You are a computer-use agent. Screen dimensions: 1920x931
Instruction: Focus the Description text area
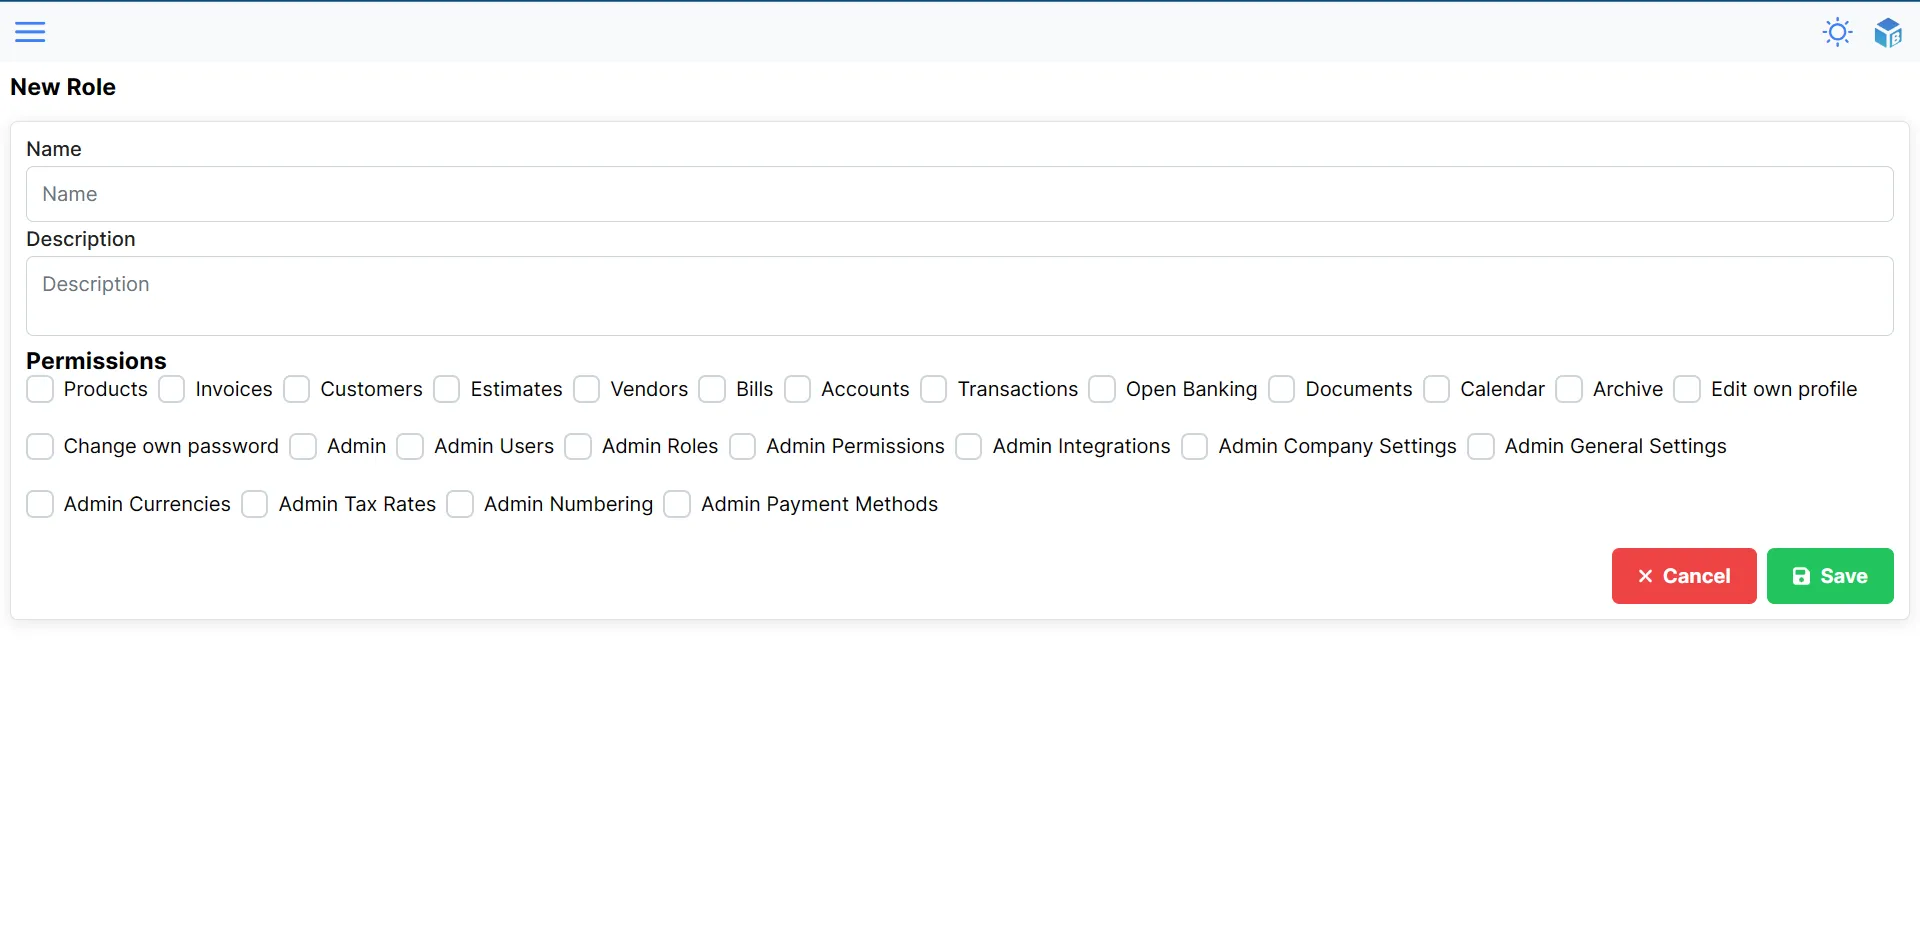[x=959, y=296]
